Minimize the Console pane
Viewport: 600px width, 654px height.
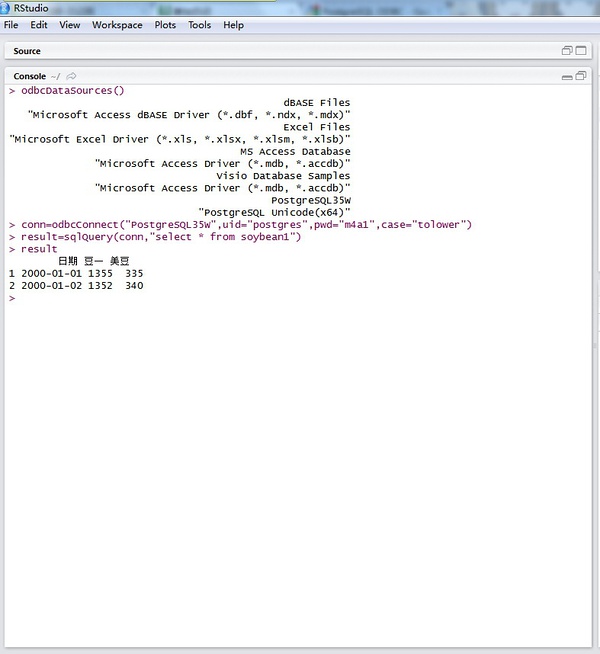point(567,77)
